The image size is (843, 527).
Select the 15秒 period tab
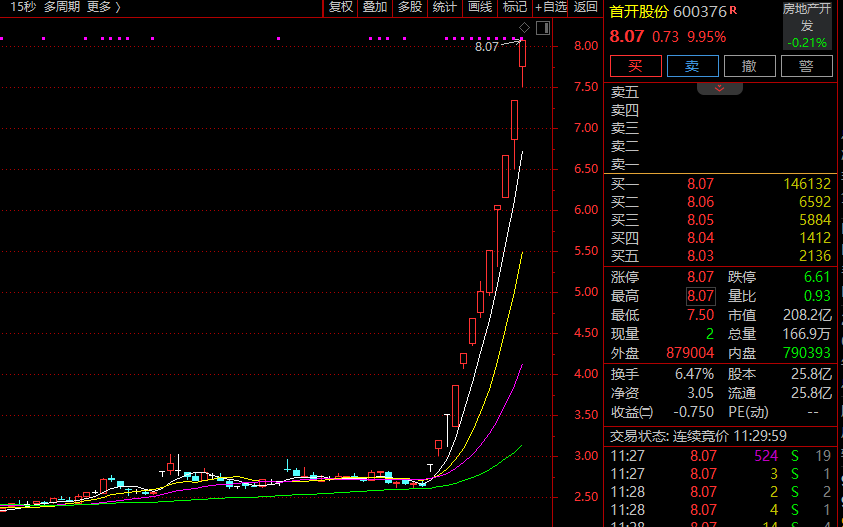point(24,8)
